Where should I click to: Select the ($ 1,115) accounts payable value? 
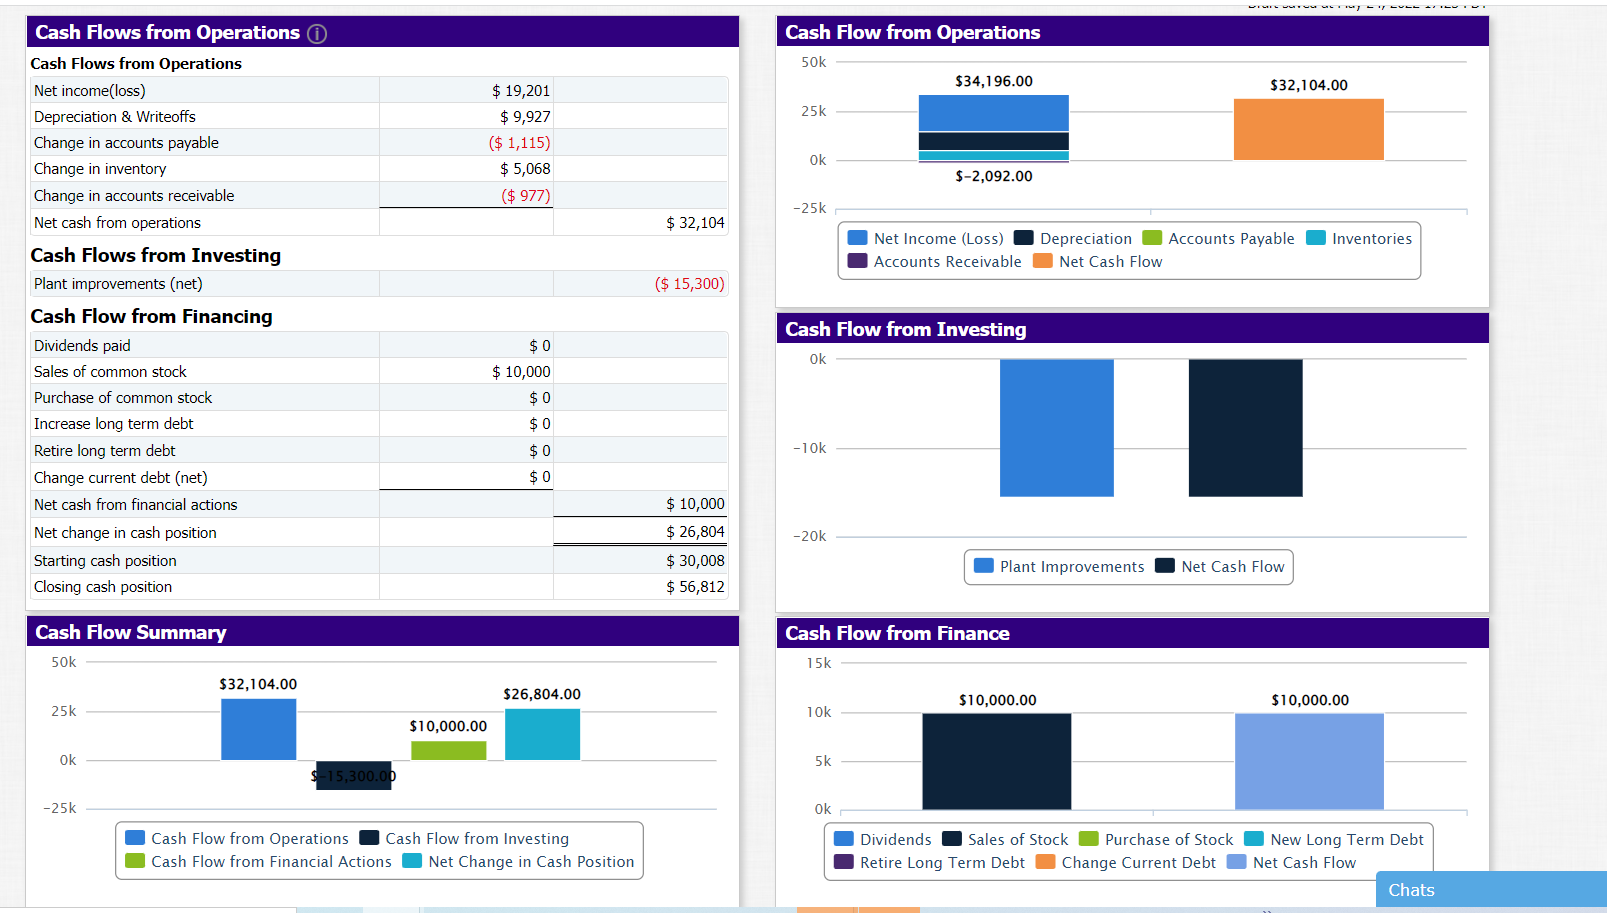pos(519,142)
